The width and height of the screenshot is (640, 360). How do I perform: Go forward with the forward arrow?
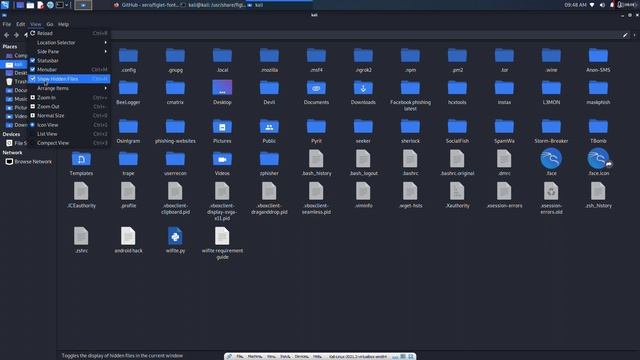click(16, 35)
